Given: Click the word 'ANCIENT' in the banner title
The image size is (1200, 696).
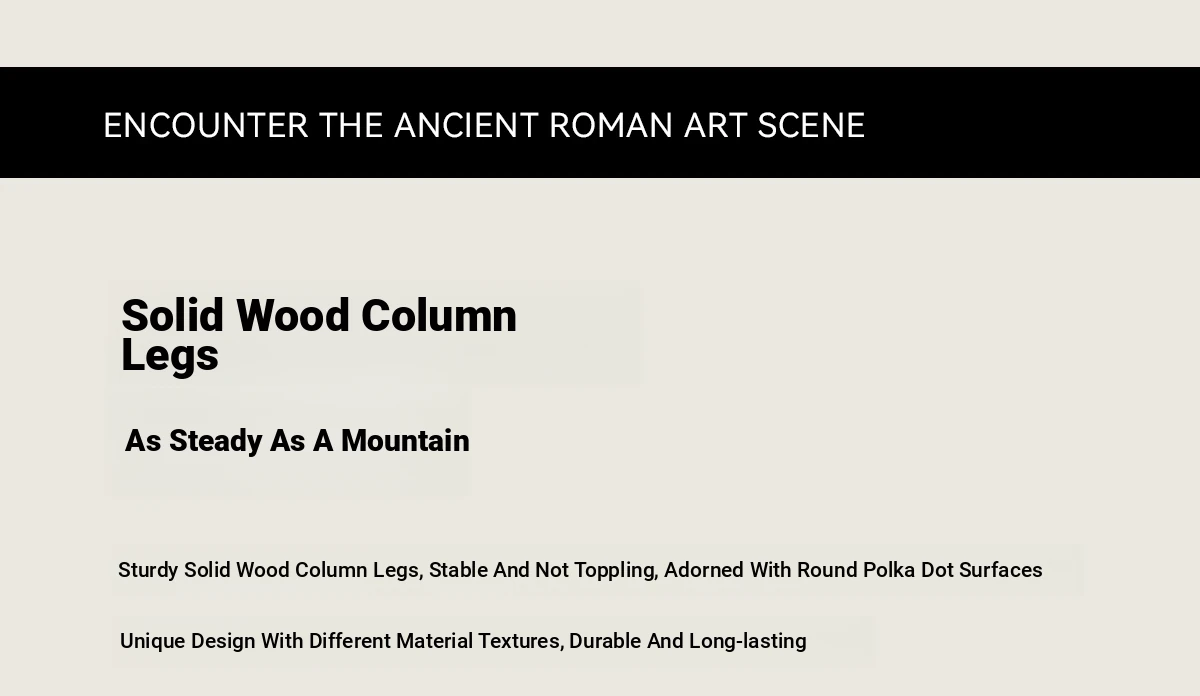Looking at the screenshot, I should point(467,125).
